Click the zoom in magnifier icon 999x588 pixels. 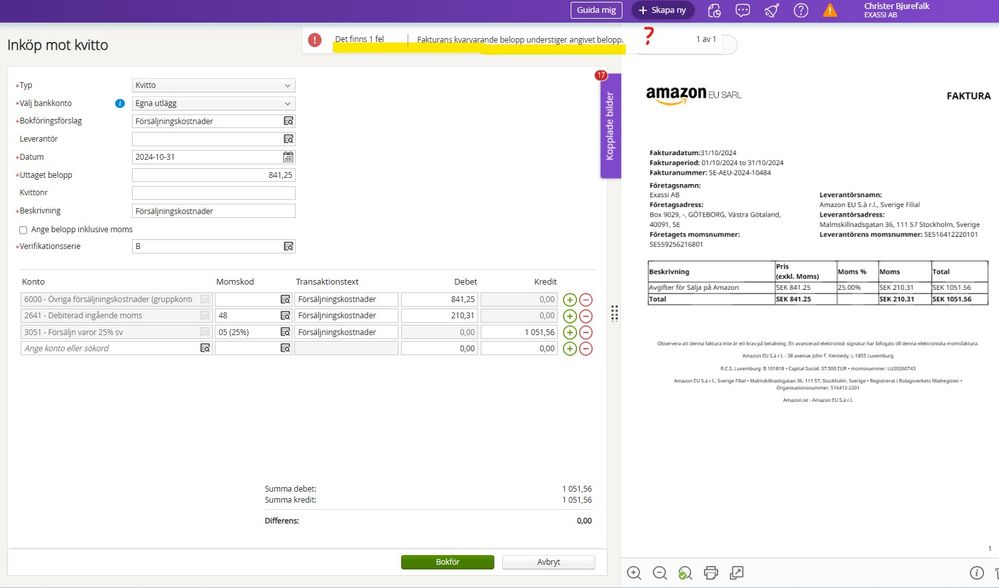coord(634,573)
